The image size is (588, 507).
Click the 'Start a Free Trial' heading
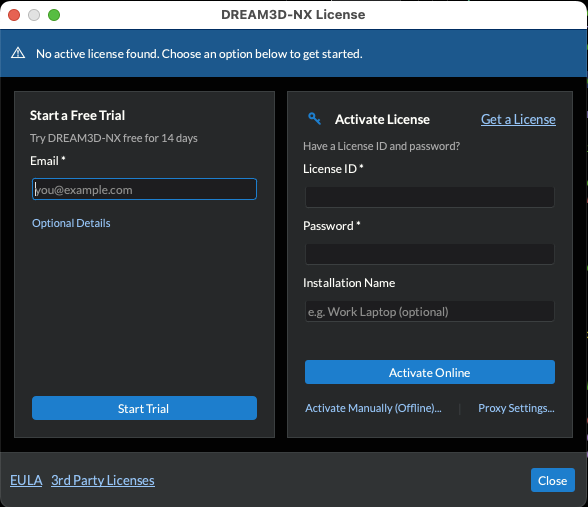click(x=77, y=116)
